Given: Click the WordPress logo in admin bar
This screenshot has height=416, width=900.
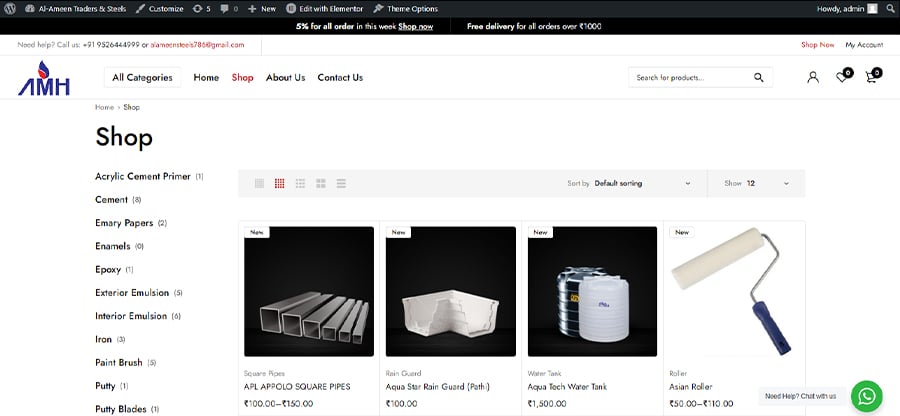Looking at the screenshot, I should click(x=11, y=8).
